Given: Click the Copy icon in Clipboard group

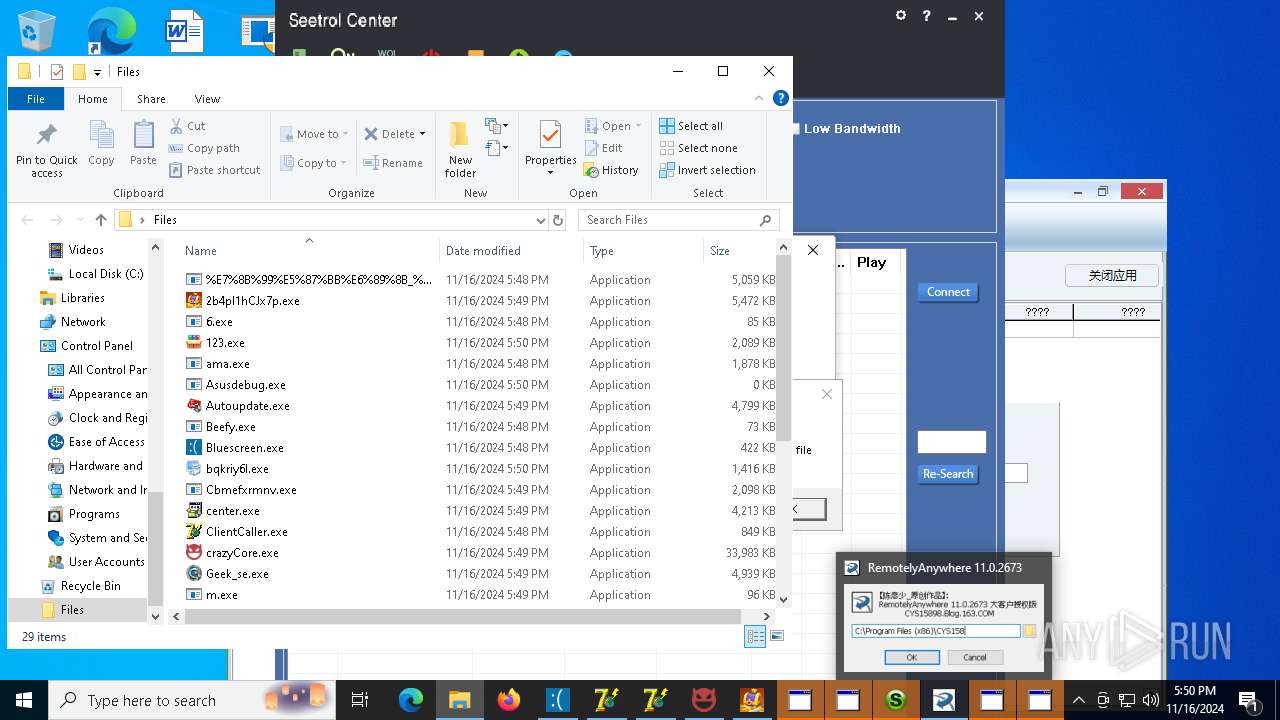Looking at the screenshot, I should coord(101,135).
